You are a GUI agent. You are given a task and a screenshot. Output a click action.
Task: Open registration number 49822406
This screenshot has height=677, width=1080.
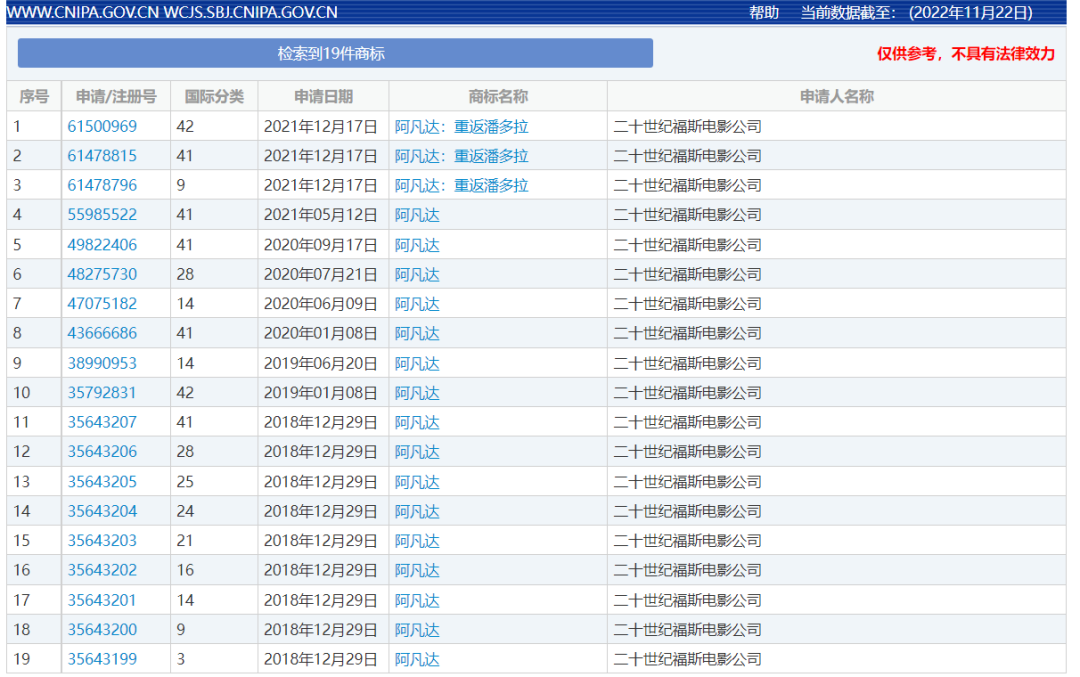[102, 245]
